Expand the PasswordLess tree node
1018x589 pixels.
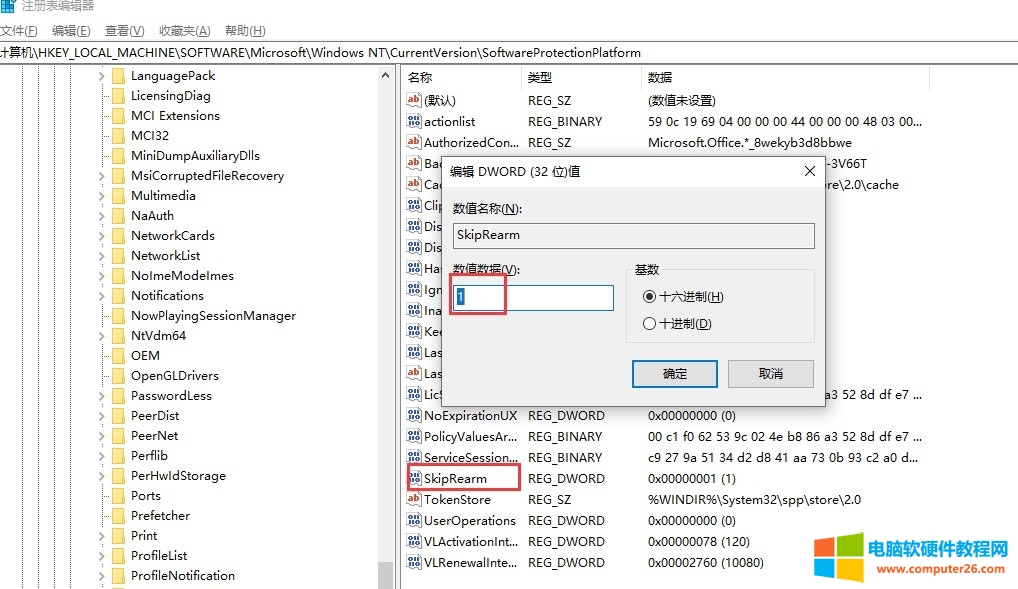coord(101,396)
